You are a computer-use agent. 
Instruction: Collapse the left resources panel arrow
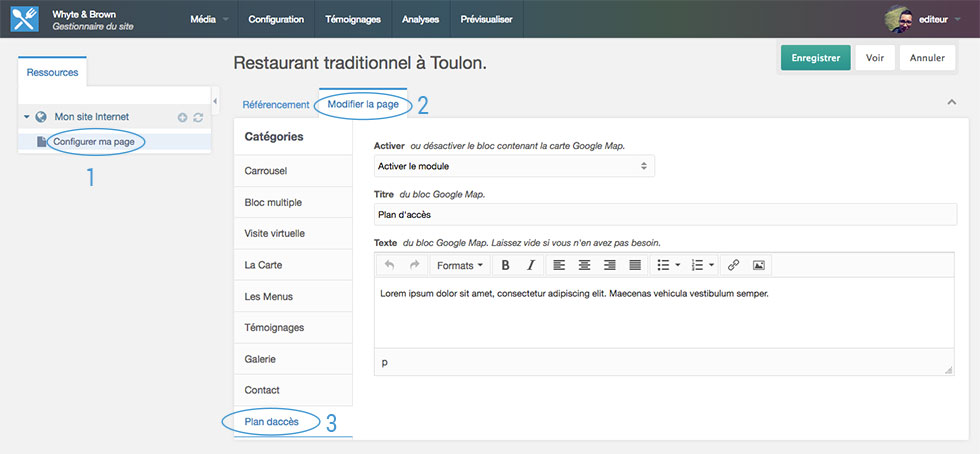[215, 99]
